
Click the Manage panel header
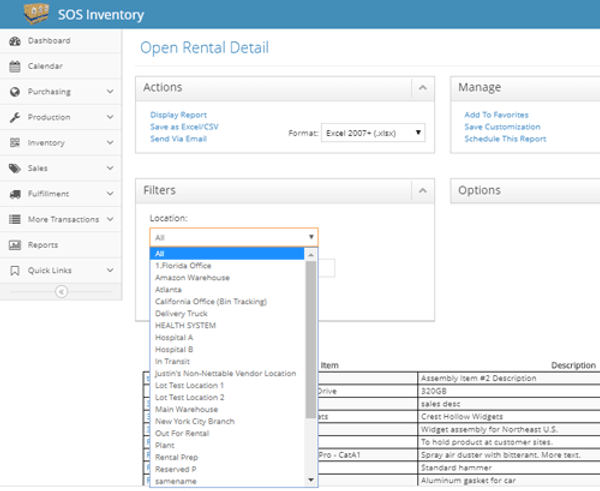[525, 88]
